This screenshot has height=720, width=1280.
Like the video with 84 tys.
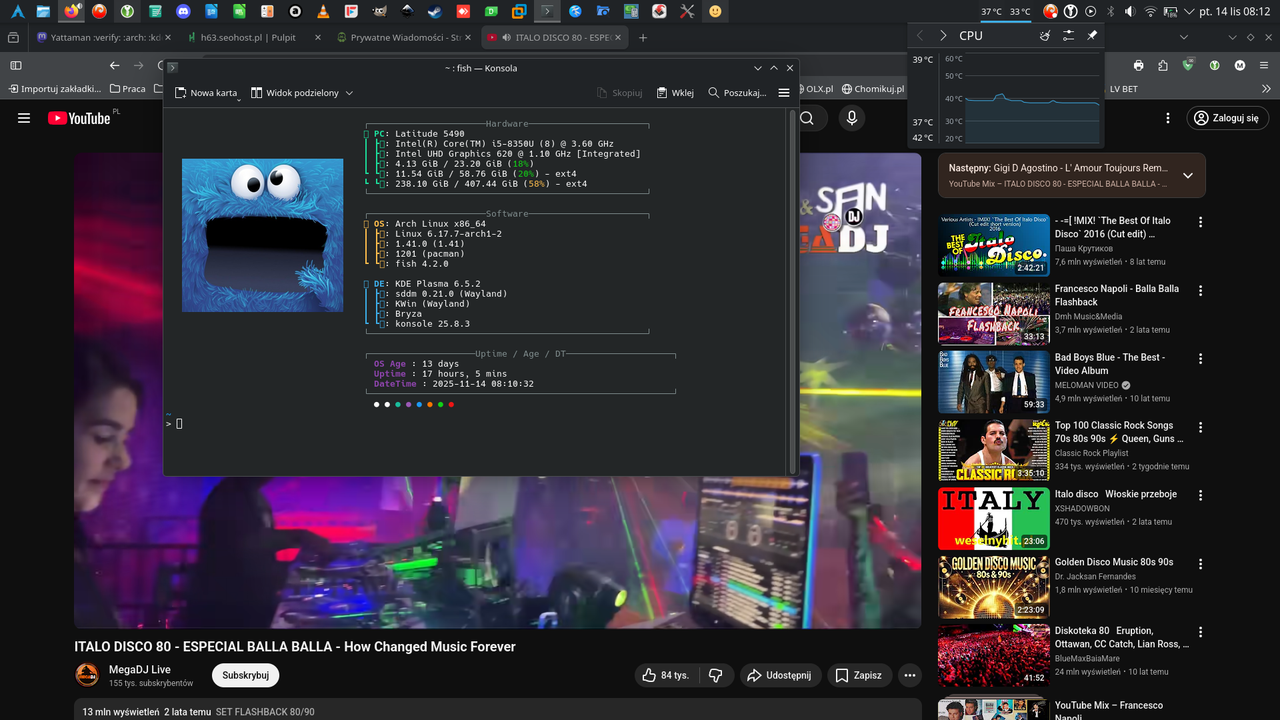(668, 675)
